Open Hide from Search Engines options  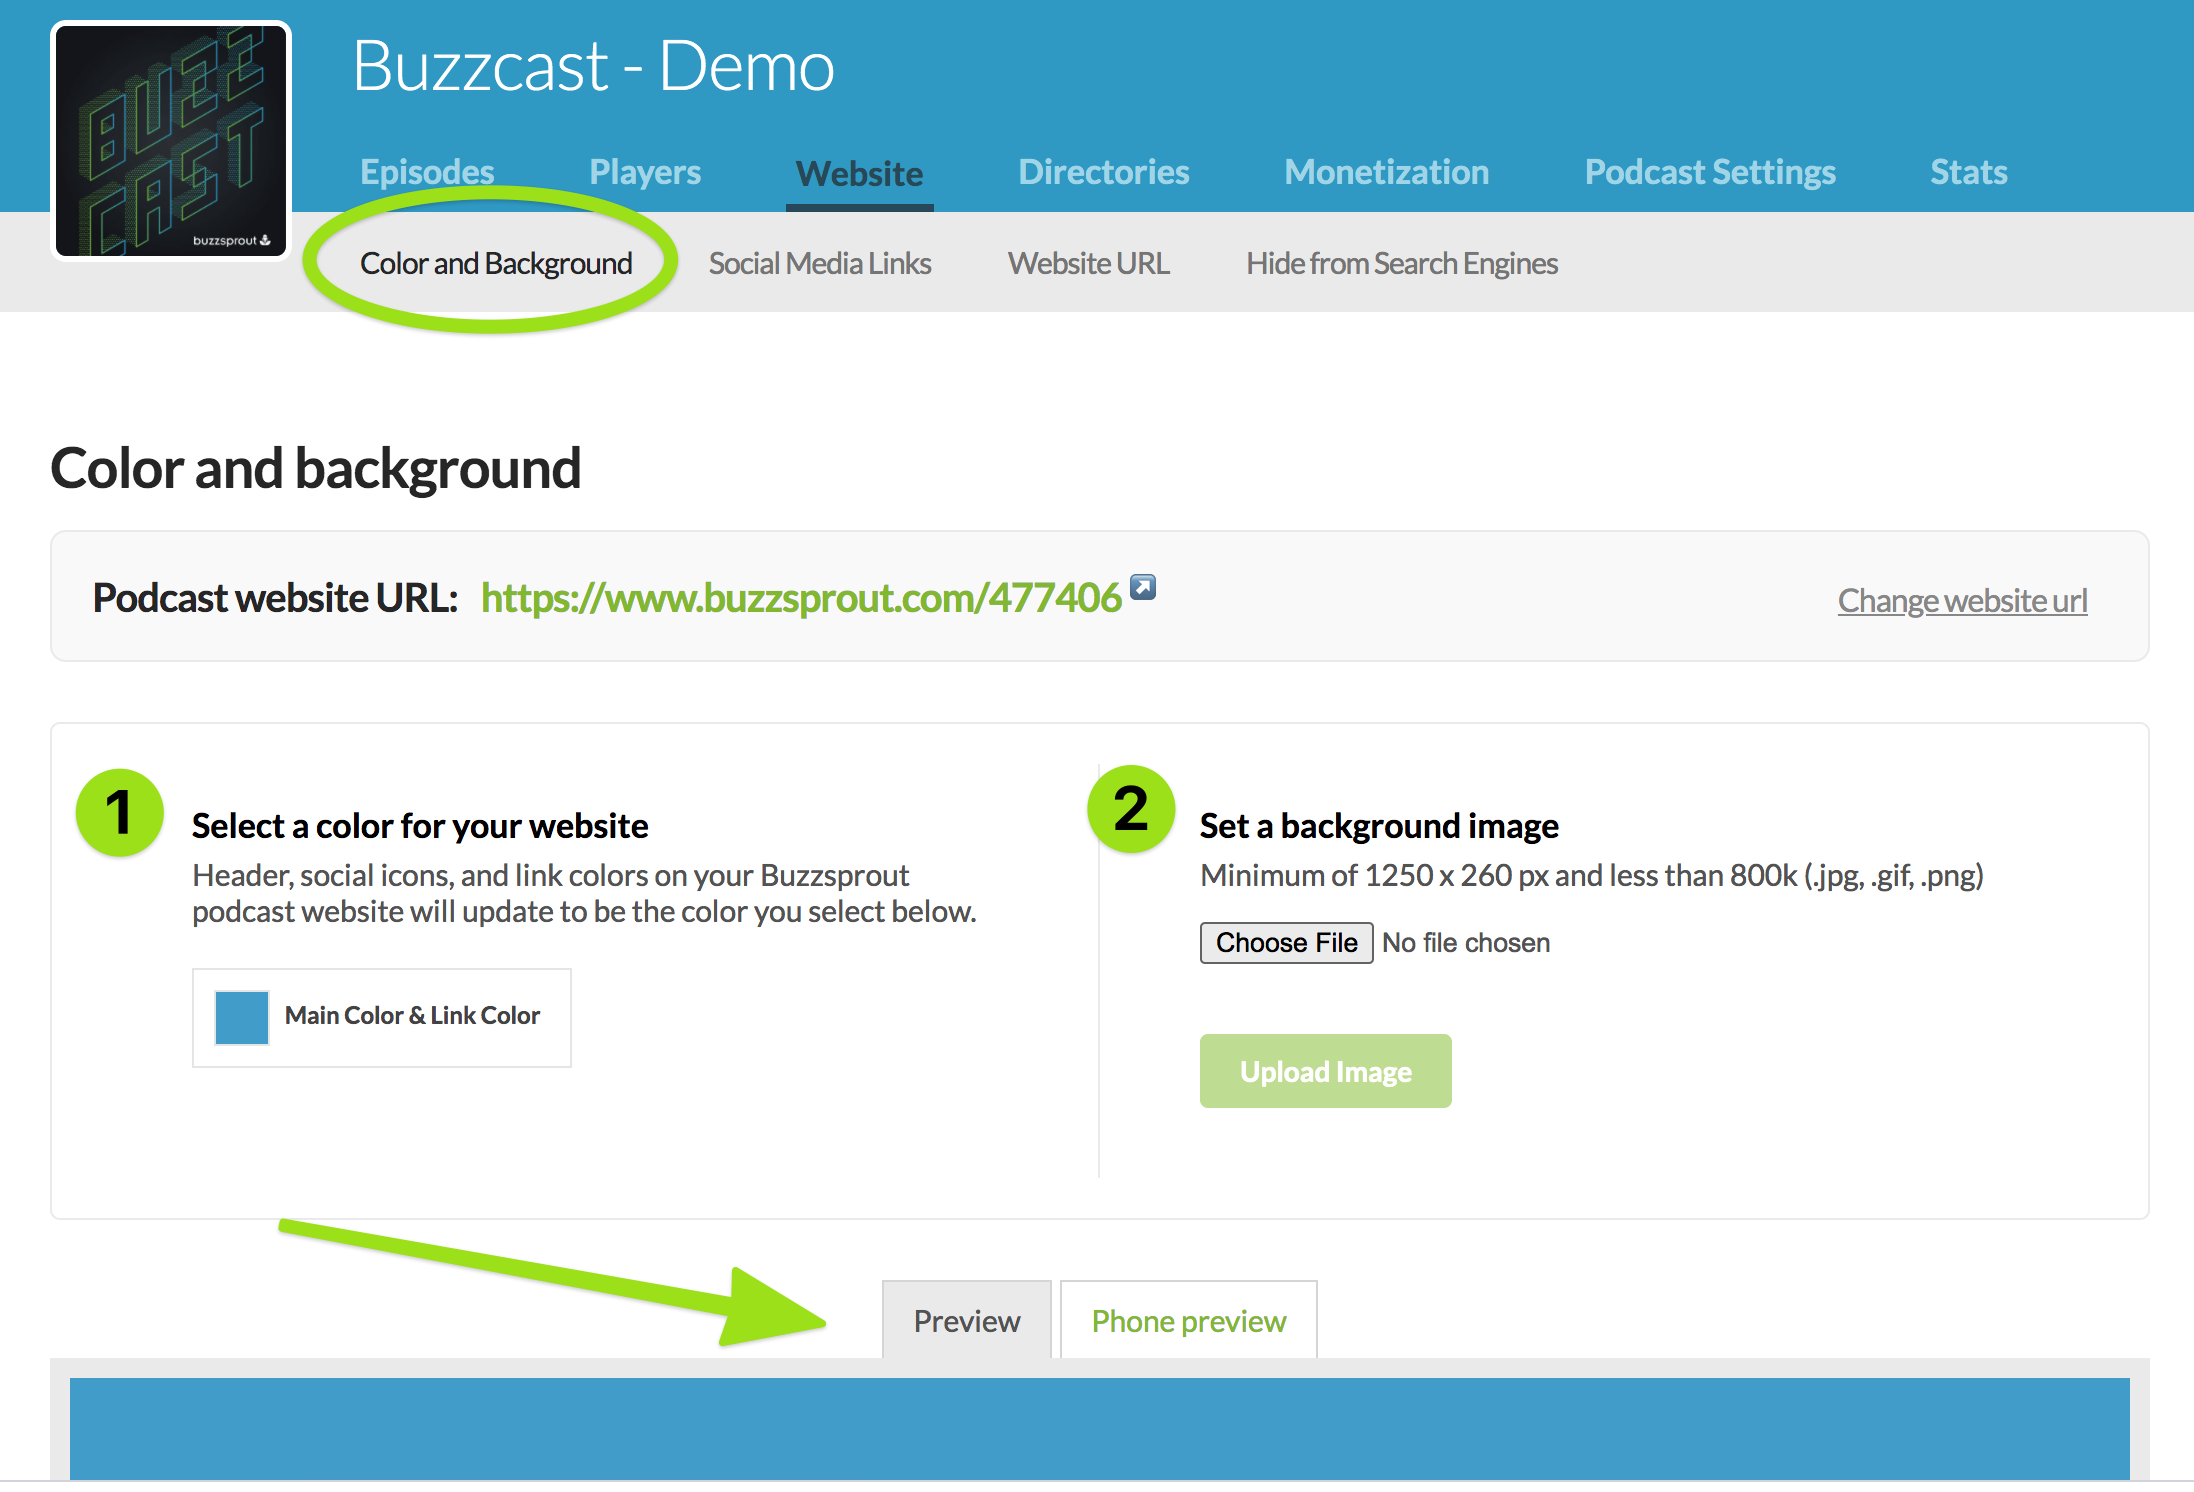pos(1401,263)
